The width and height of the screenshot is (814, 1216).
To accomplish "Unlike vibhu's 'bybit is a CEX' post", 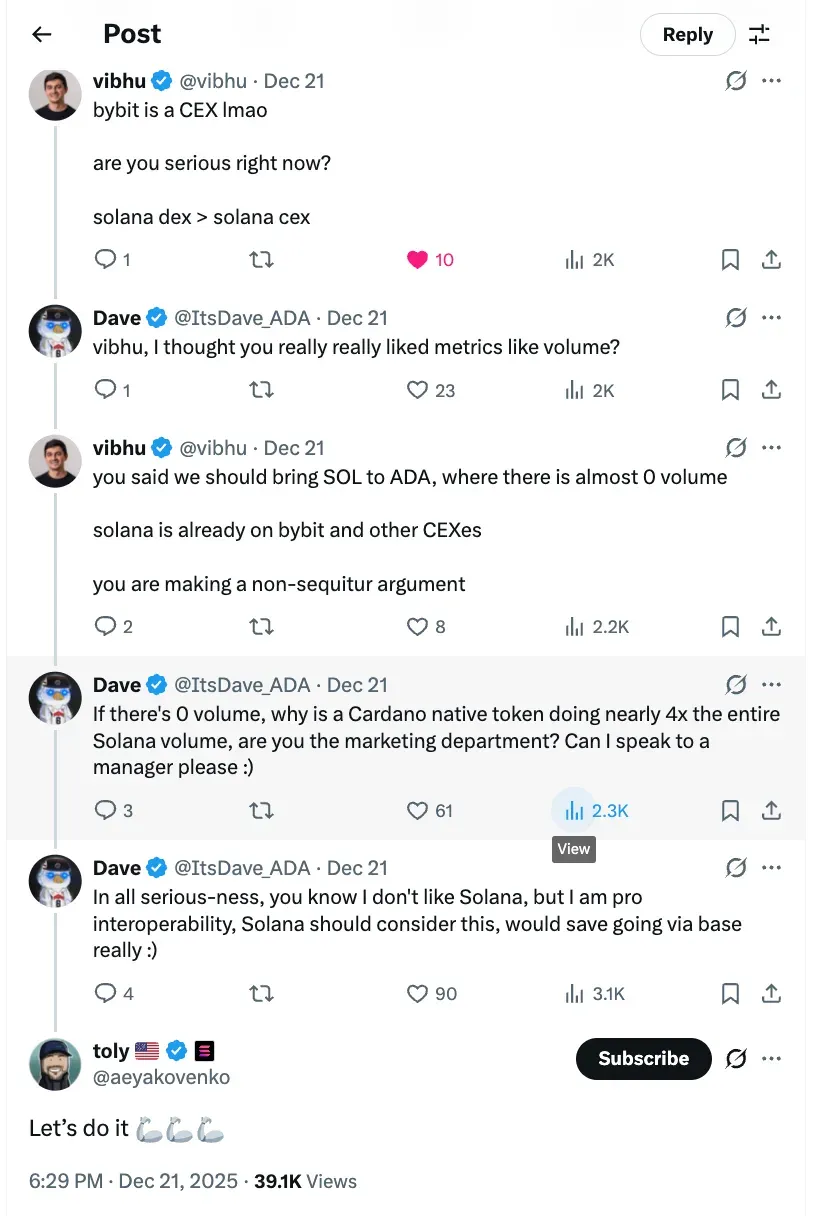I will (418, 260).
